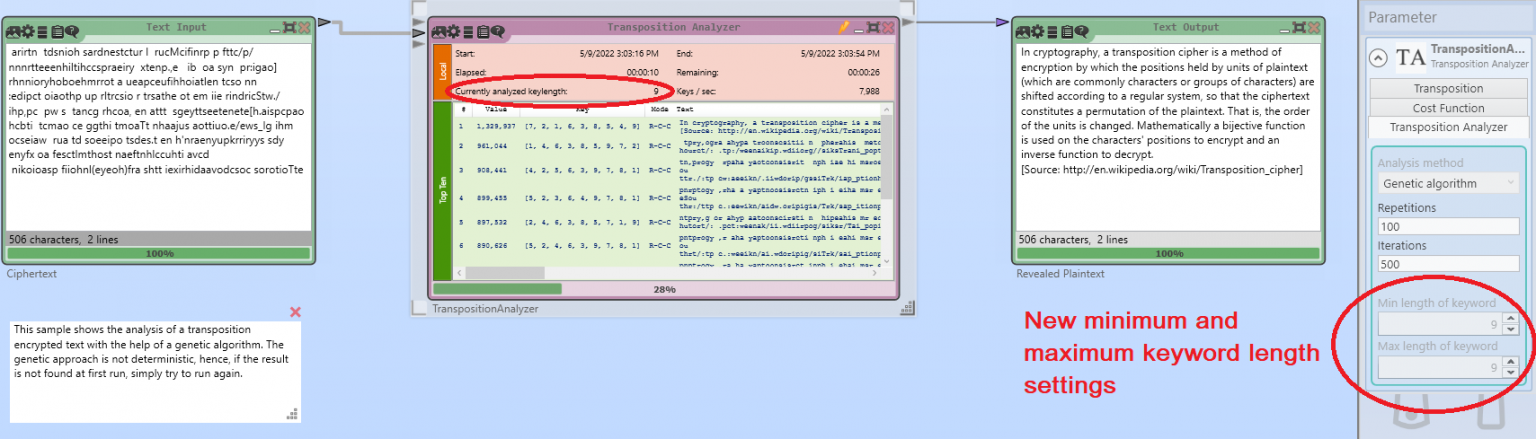
Task: Select result row with value 899,455
Action: pos(668,197)
